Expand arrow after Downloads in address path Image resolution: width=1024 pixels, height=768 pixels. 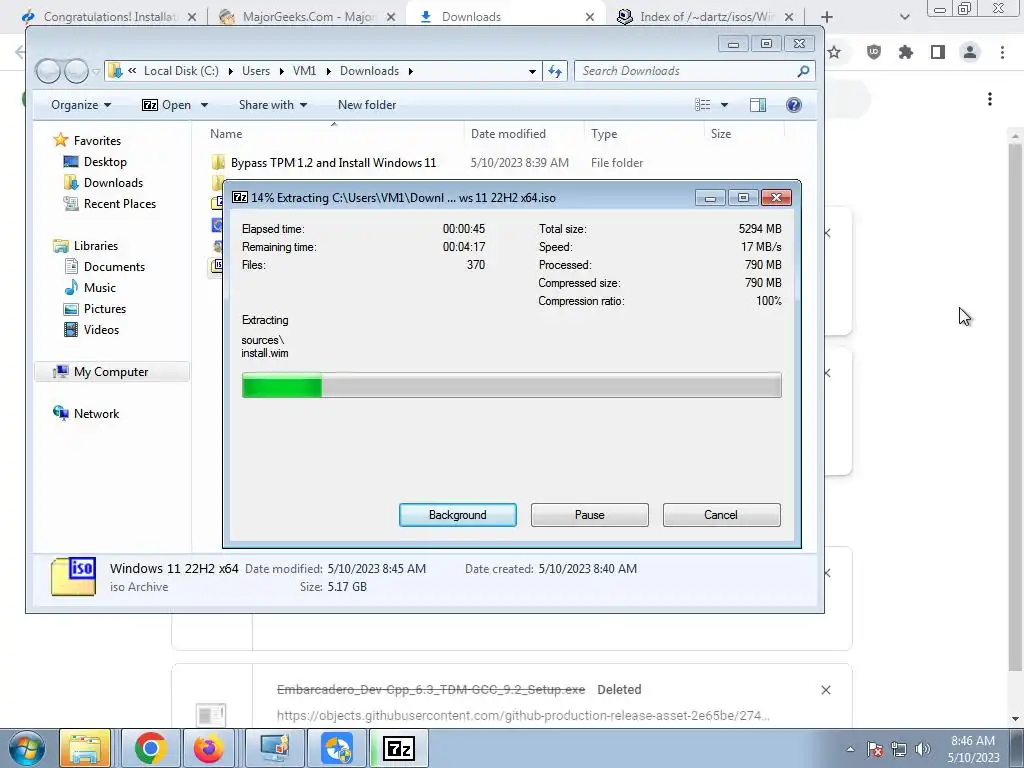point(411,71)
